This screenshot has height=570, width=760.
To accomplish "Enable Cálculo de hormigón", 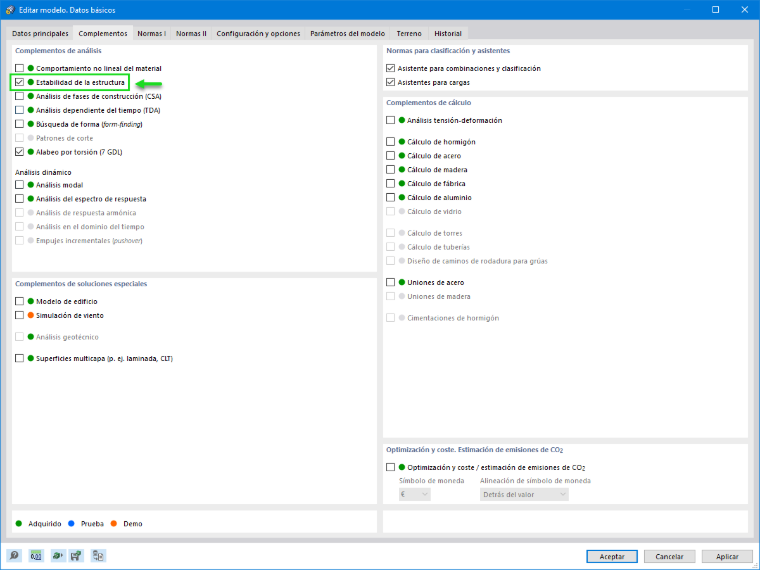I will [x=391, y=142].
